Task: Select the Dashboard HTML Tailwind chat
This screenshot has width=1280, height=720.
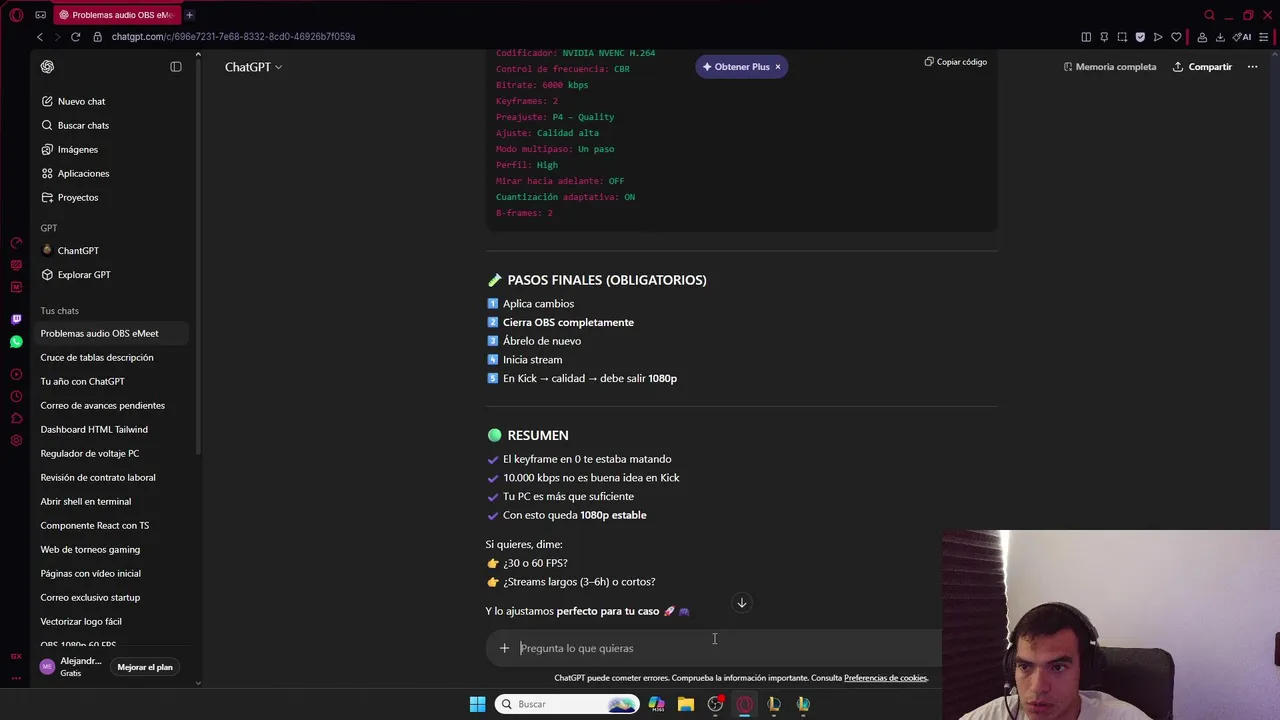Action: tap(94, 429)
